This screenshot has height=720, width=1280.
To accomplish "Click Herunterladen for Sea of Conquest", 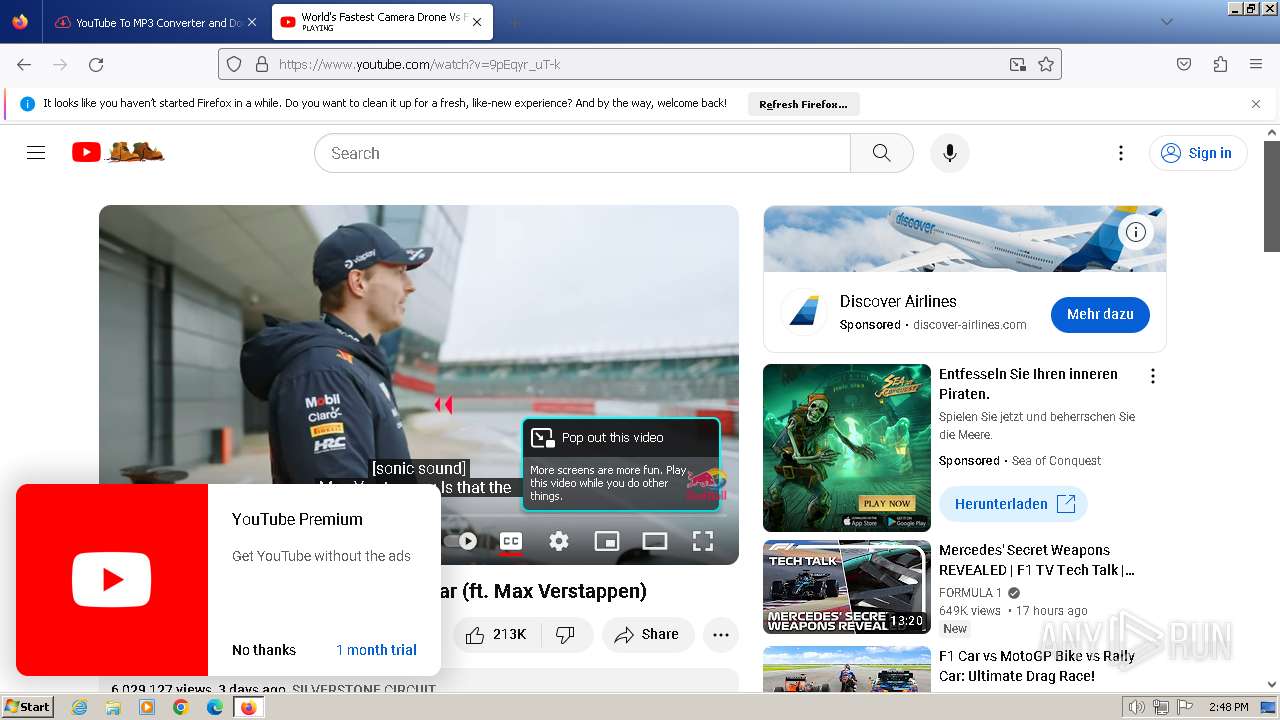I will pos(1013,504).
